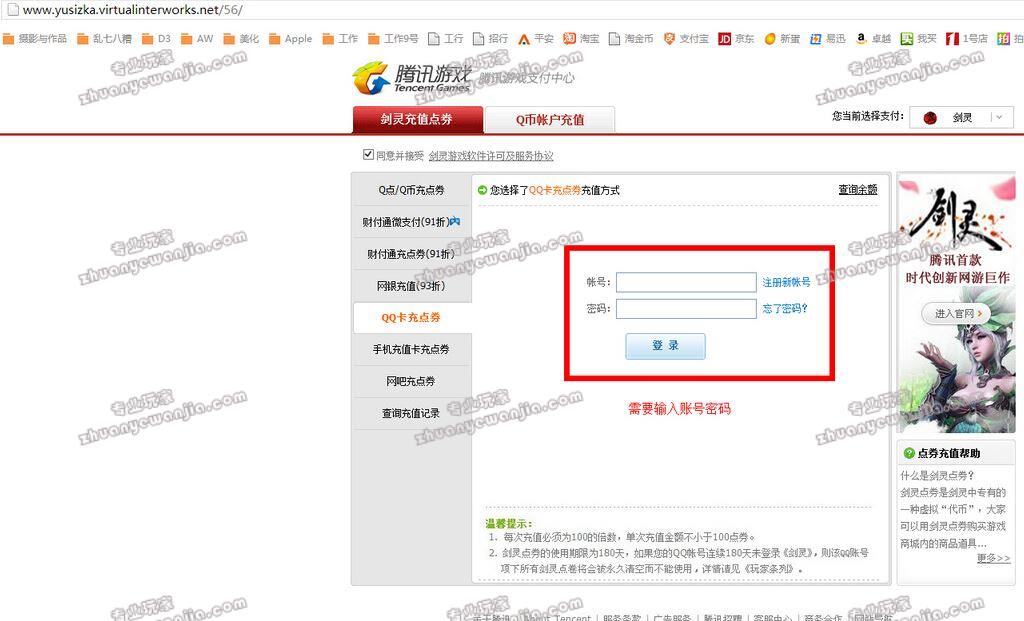The width and height of the screenshot is (1024, 621).
Task: Click the green help icon by 点券充值帮助
Action: [x=908, y=453]
